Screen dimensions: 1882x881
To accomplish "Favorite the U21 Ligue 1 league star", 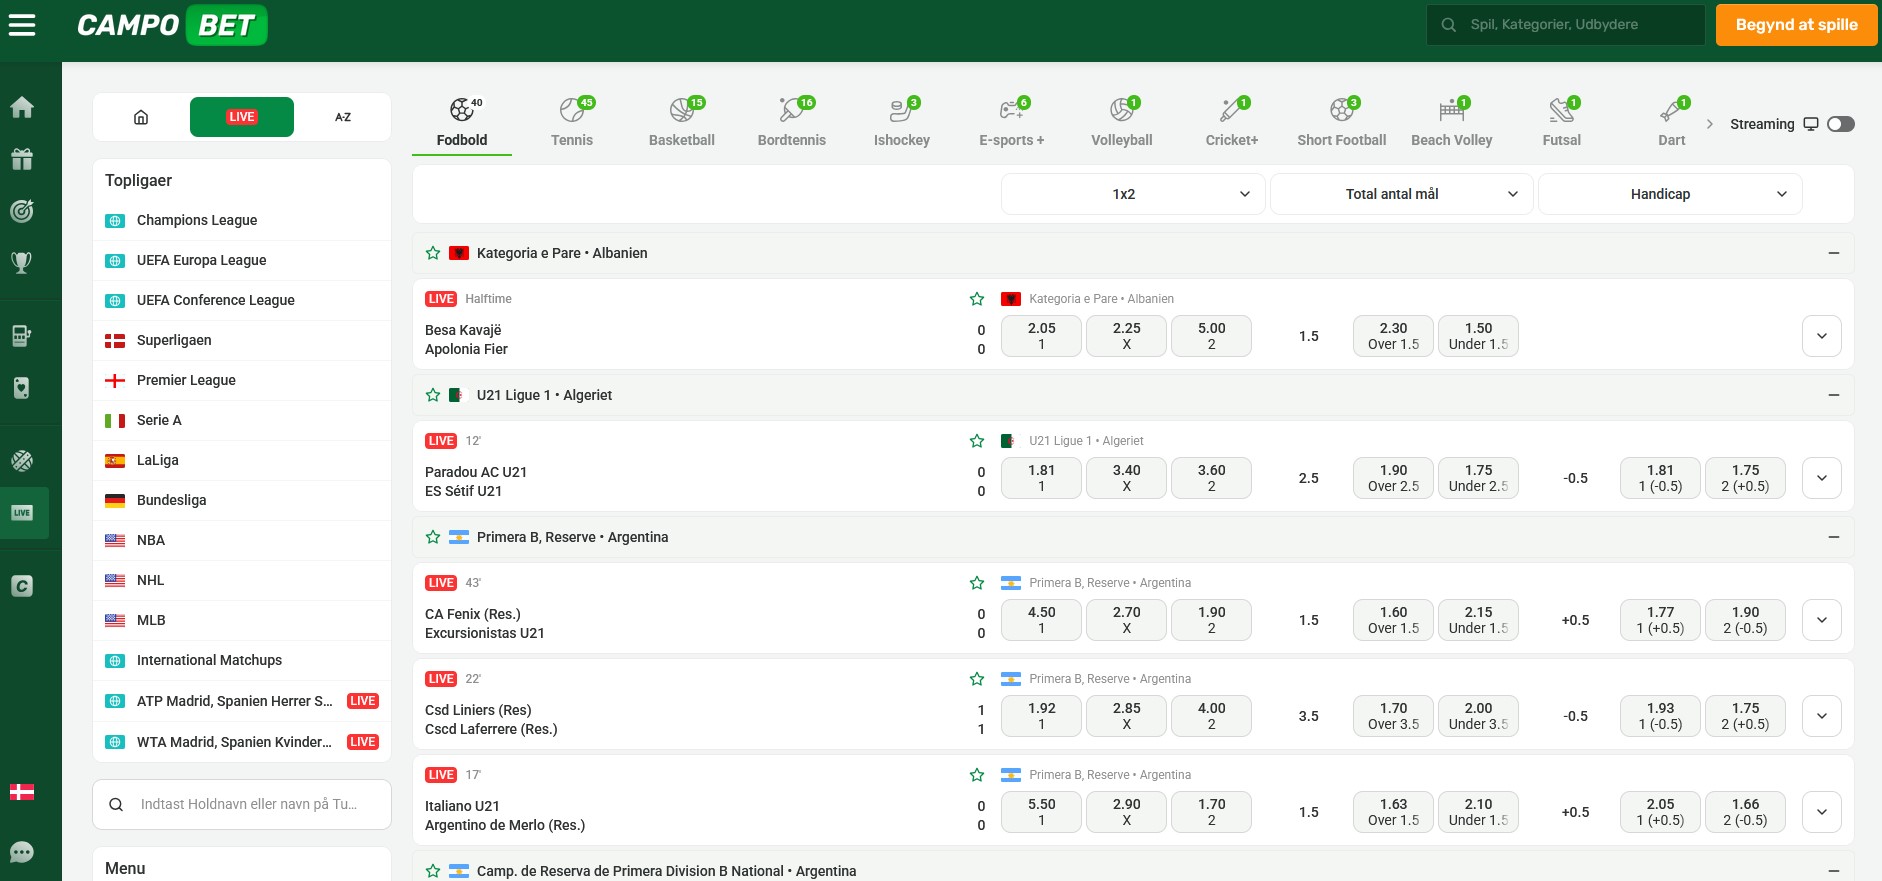I will (x=433, y=395).
